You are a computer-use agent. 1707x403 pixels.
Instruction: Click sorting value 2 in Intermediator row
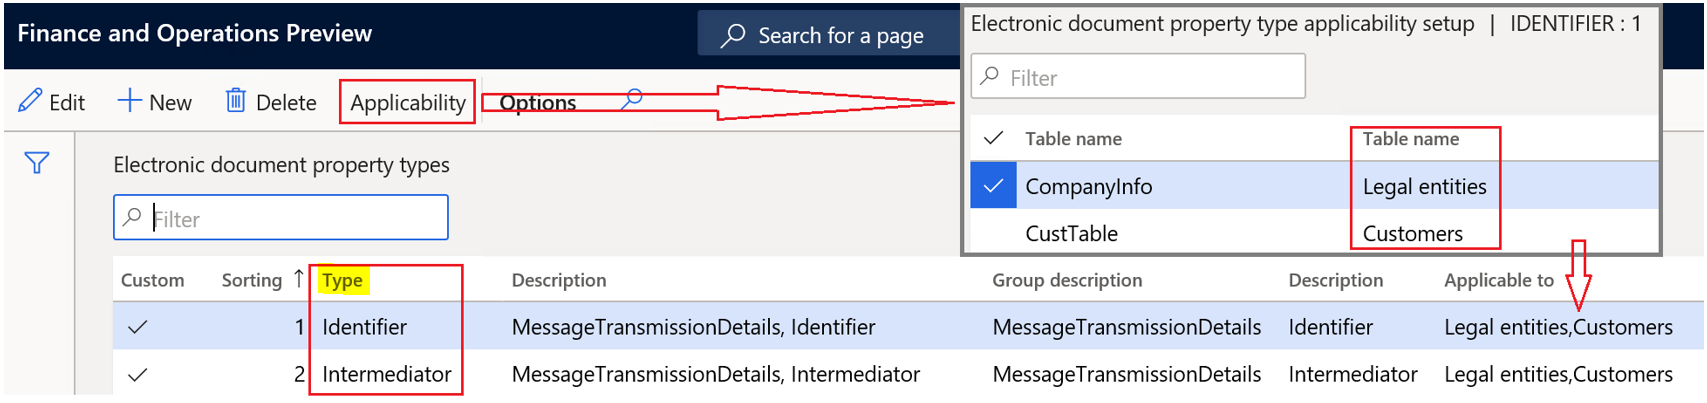299,374
